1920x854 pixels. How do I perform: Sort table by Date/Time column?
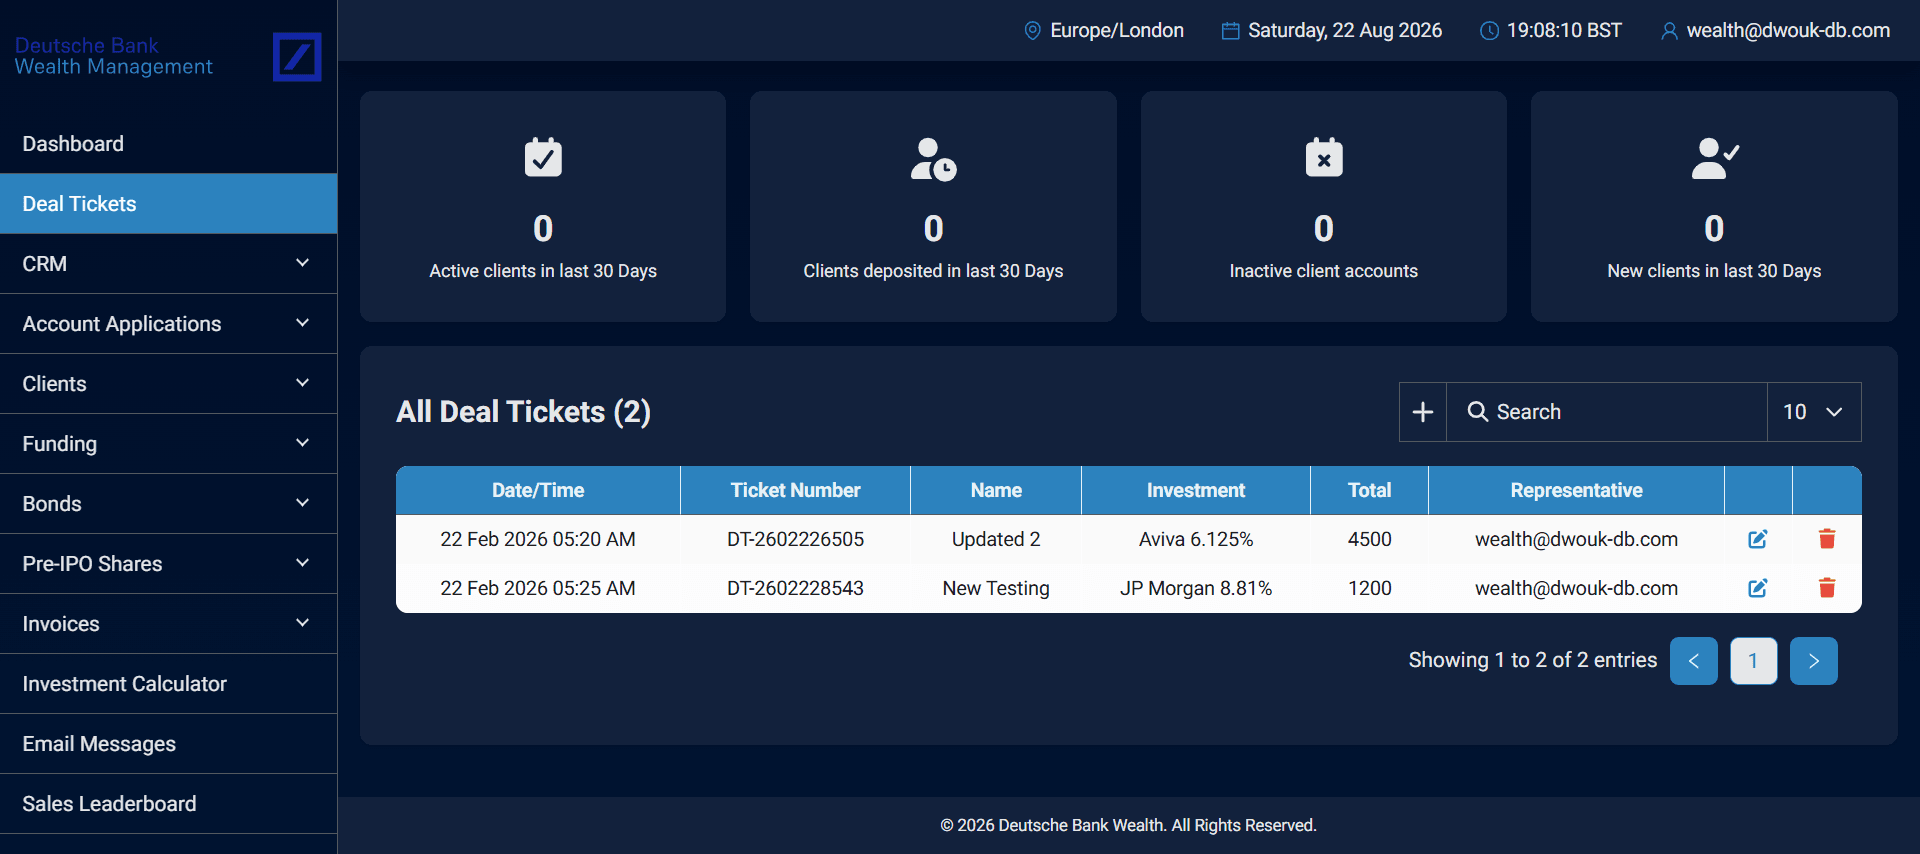point(538,490)
